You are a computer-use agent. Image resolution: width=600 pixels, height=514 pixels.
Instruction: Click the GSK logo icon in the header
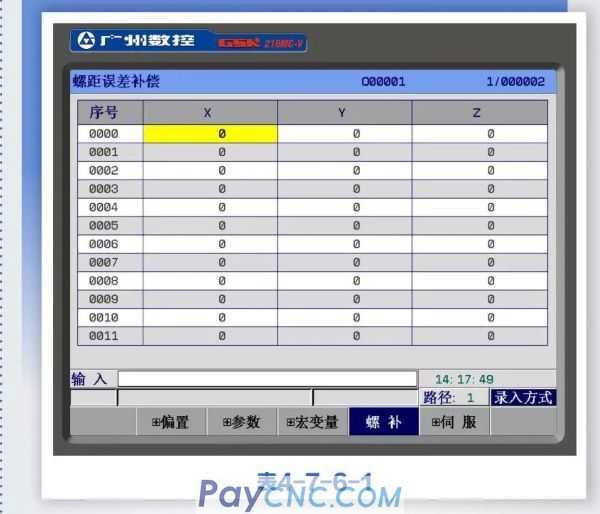[x=86, y=41]
